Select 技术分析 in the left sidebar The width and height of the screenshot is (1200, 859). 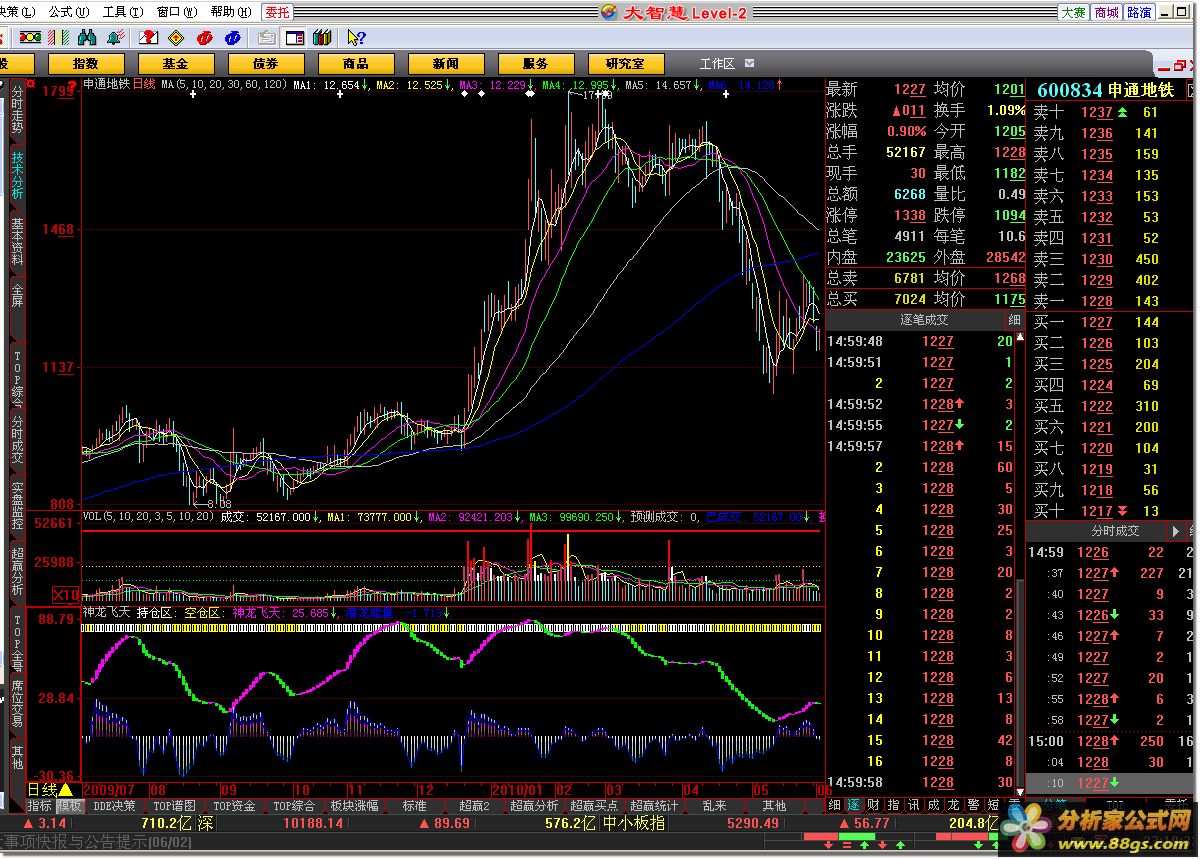17,175
